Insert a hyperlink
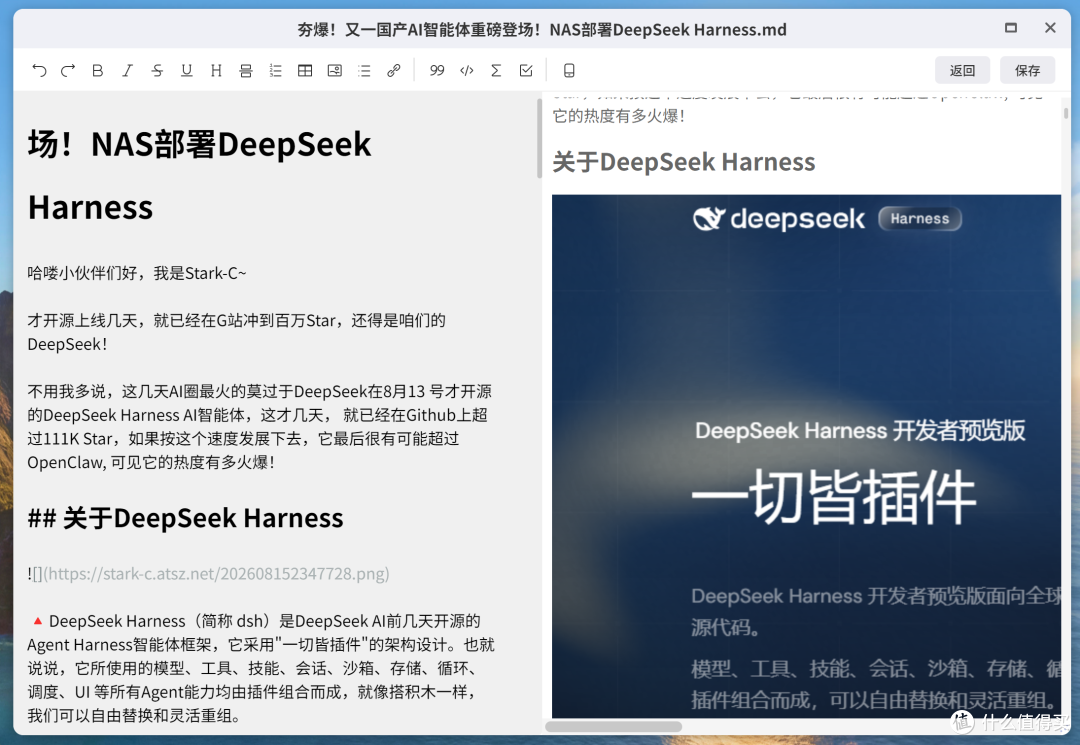The height and width of the screenshot is (745, 1080). coord(394,70)
